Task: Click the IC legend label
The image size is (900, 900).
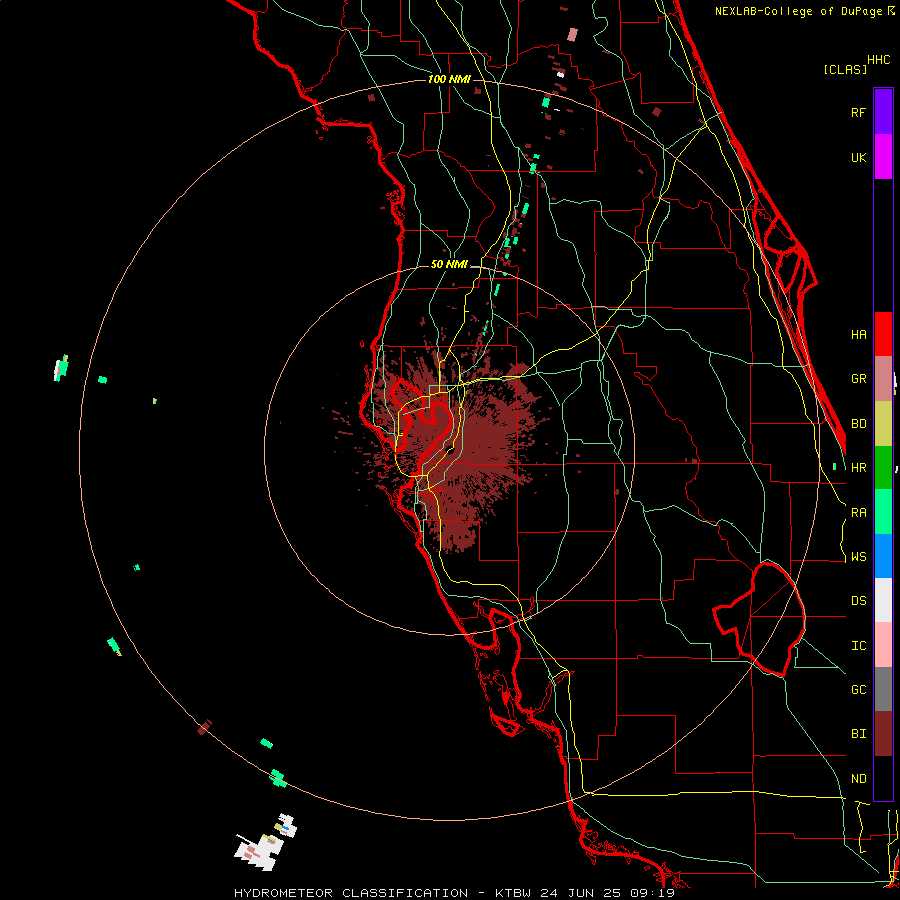Action: [859, 646]
